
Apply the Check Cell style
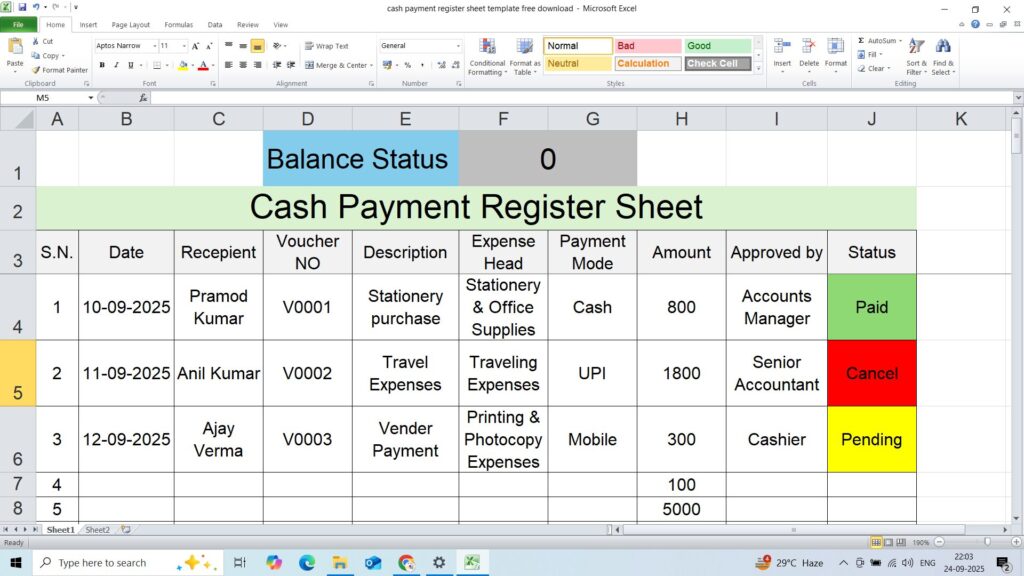pyautogui.click(x=717, y=64)
